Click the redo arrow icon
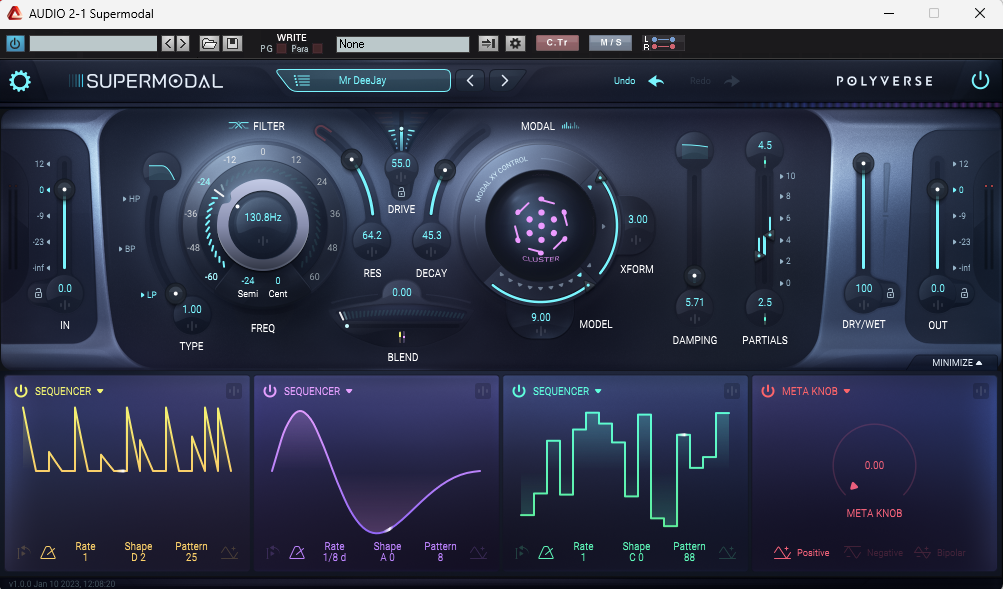Image resolution: width=1003 pixels, height=589 pixels. [732, 81]
